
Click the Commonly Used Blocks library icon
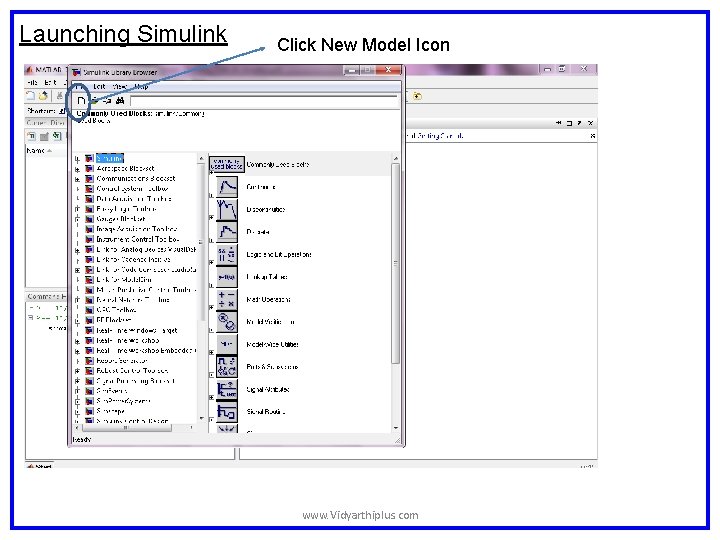tap(227, 164)
